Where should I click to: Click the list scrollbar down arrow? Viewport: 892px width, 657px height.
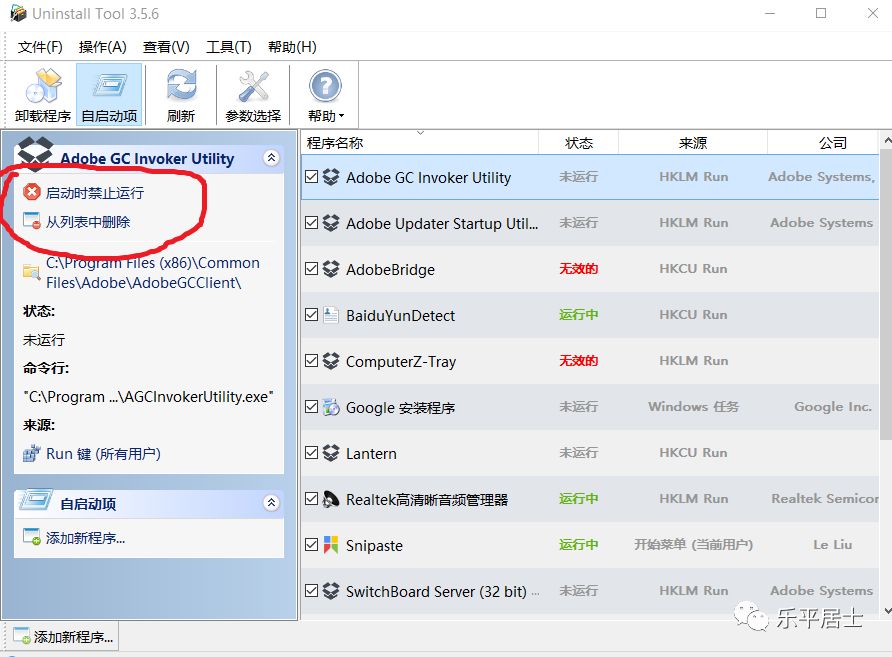pos(886,611)
